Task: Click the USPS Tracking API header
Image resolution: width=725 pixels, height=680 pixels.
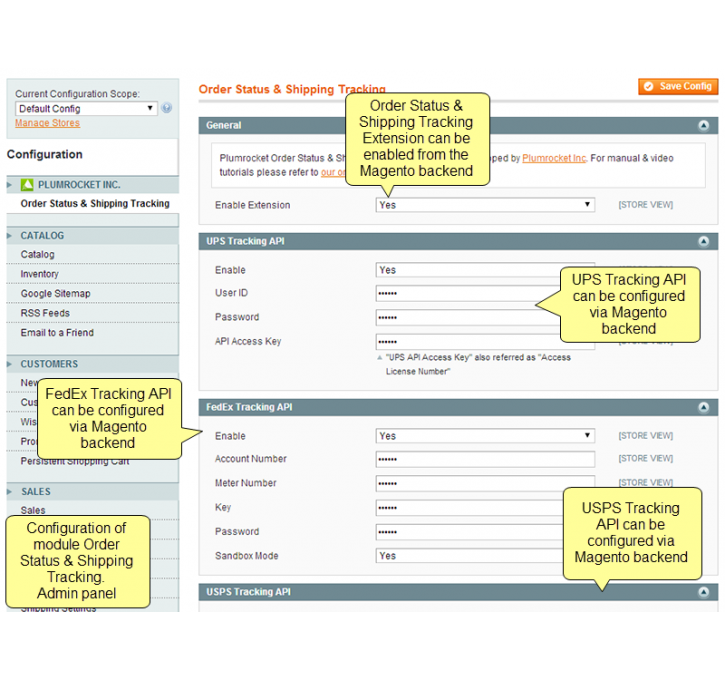Action: point(458,592)
